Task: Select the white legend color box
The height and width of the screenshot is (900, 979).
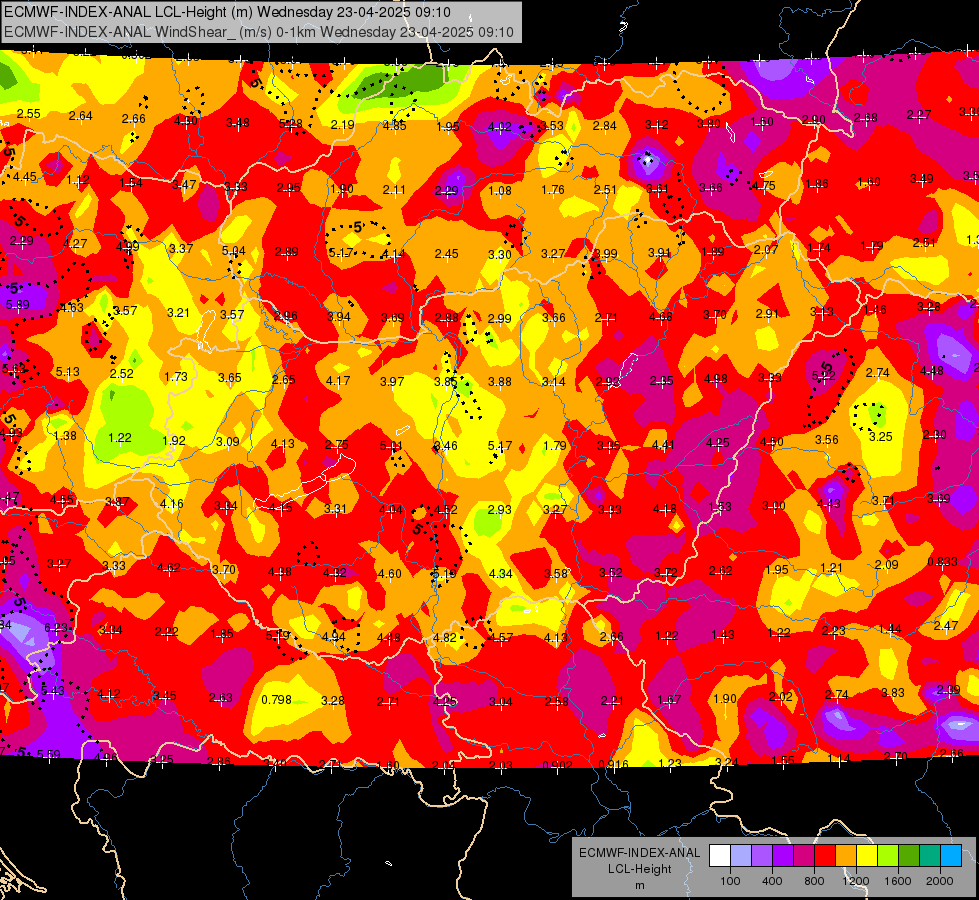Action: point(719,855)
